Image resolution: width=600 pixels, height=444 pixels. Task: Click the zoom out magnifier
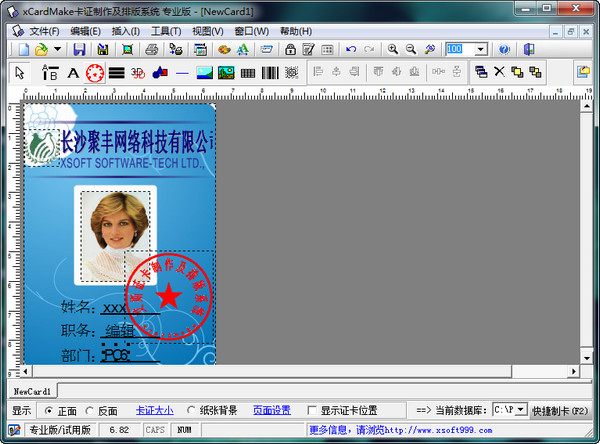tap(411, 49)
